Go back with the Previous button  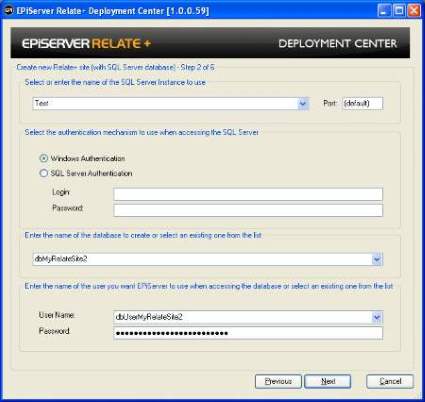pos(278,381)
